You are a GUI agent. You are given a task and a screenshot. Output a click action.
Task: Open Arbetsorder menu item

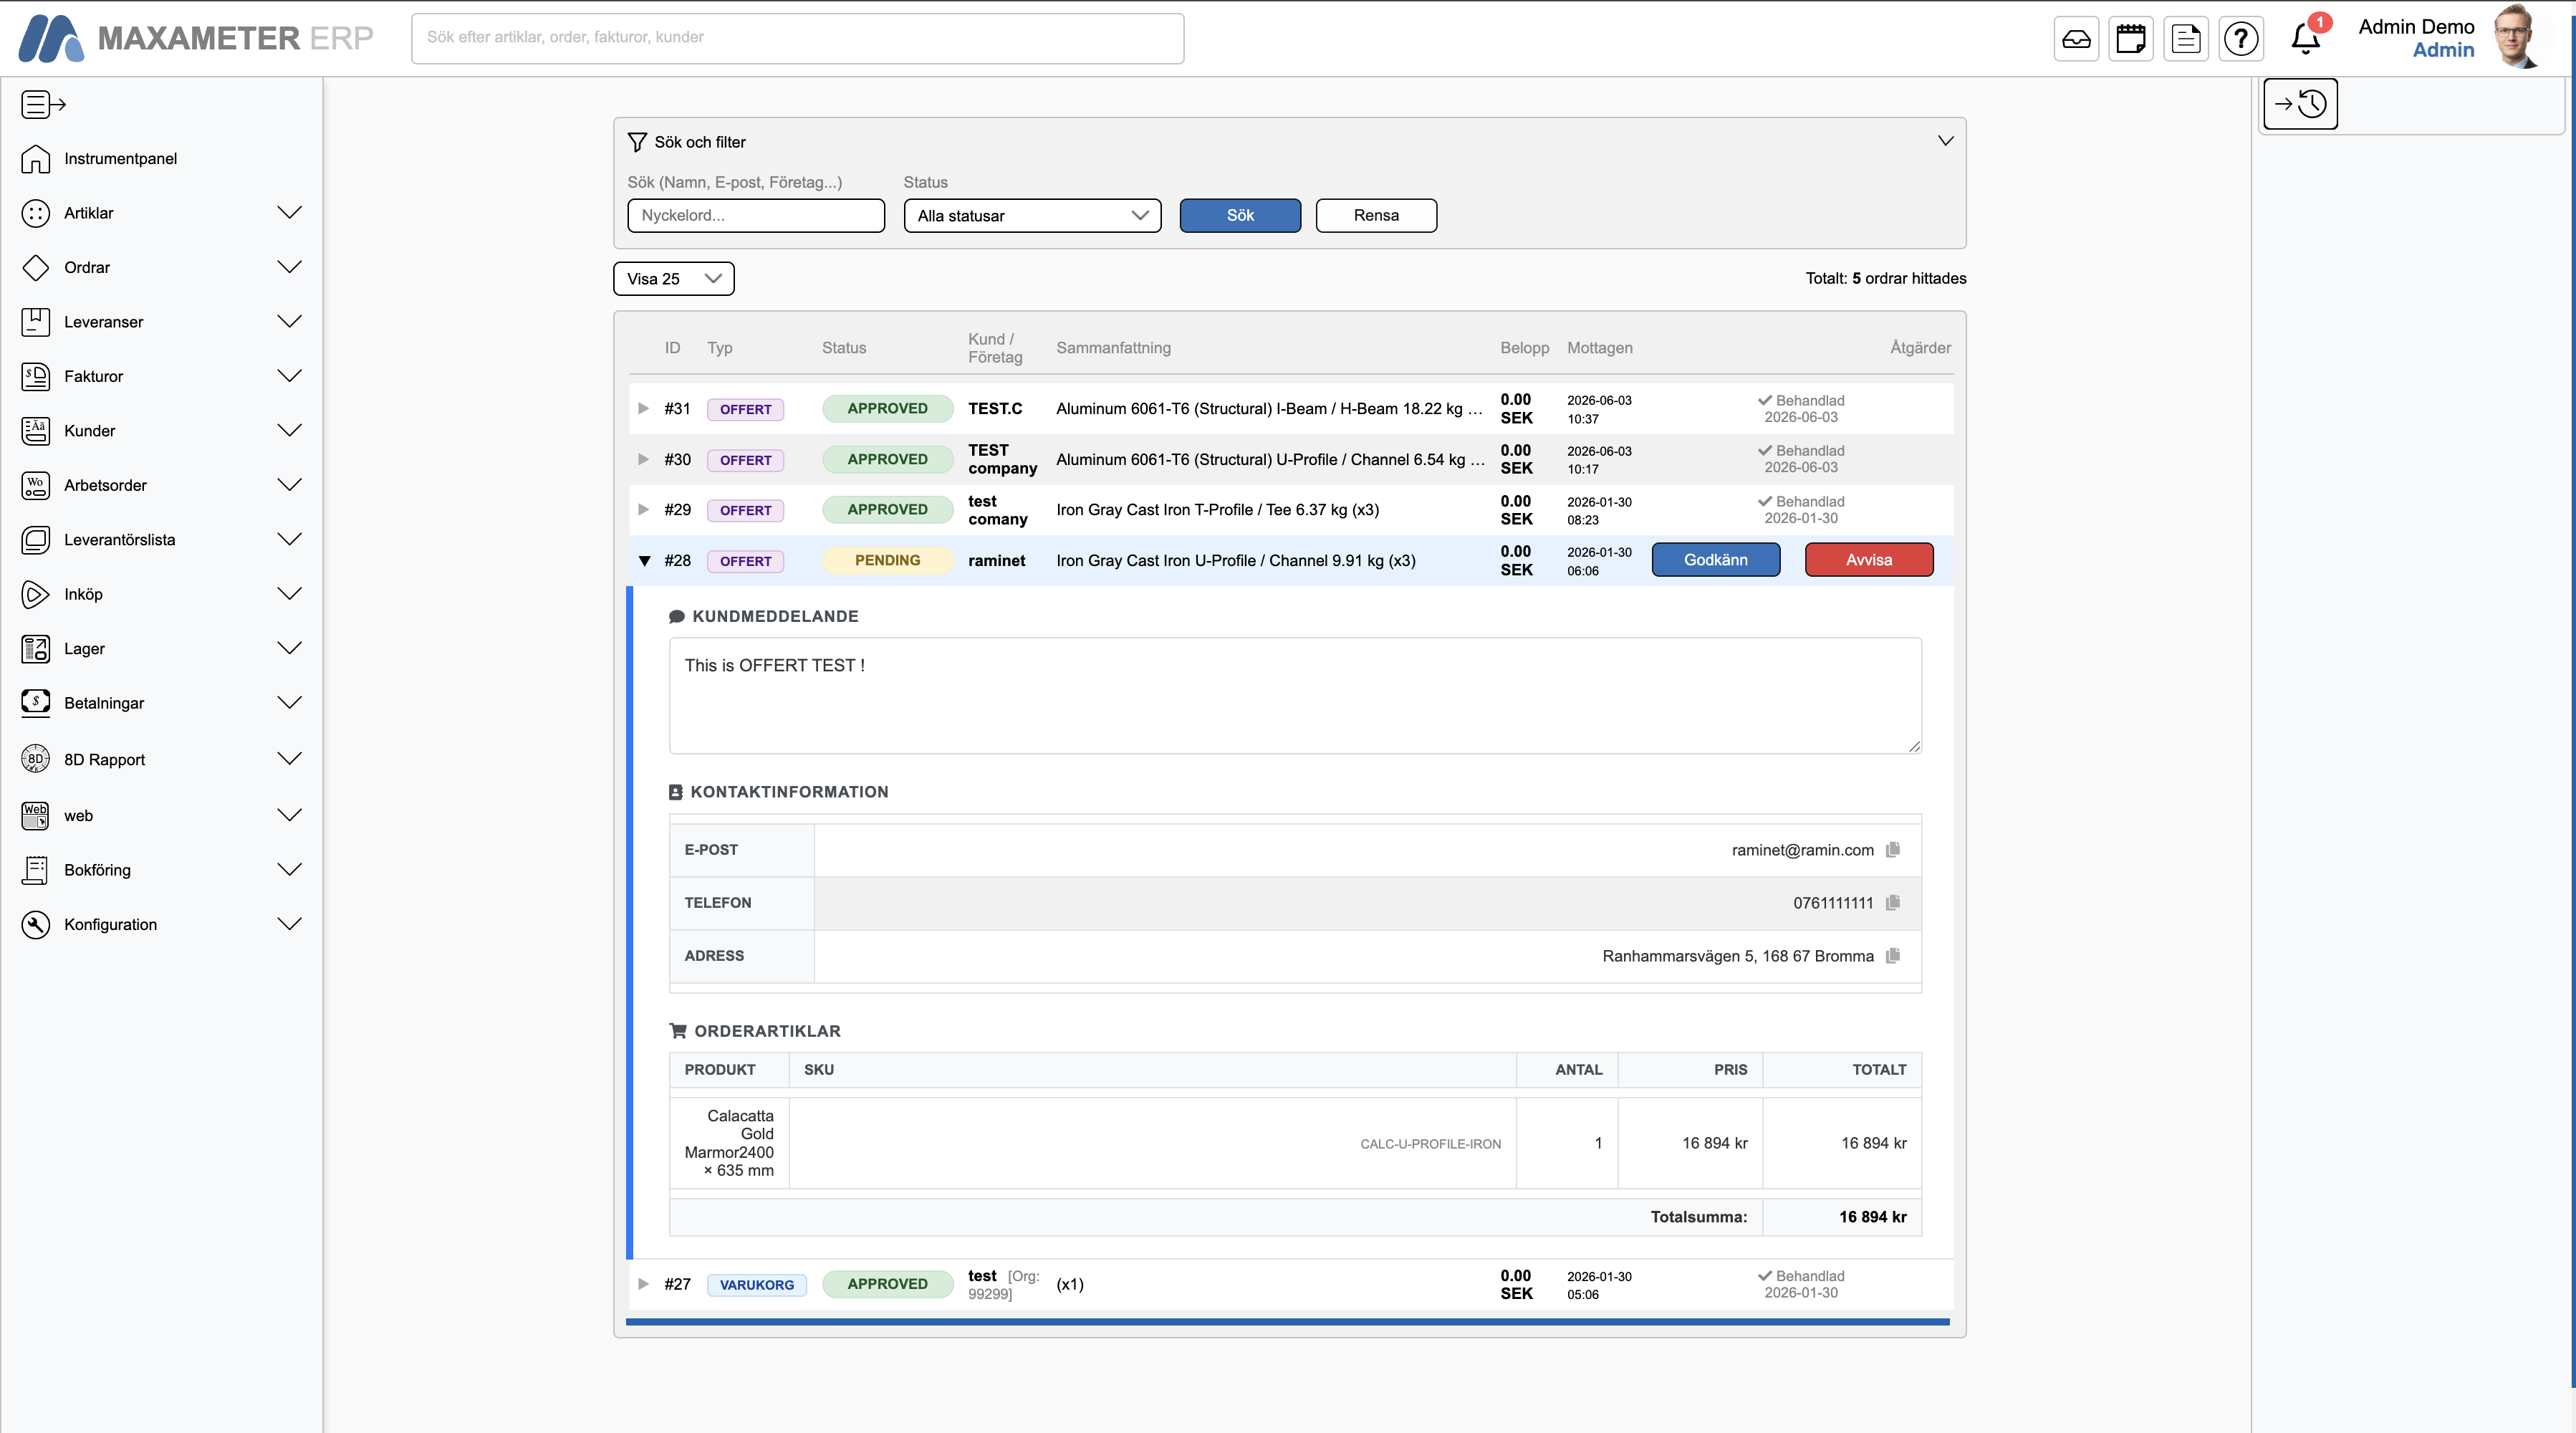[x=105, y=485]
